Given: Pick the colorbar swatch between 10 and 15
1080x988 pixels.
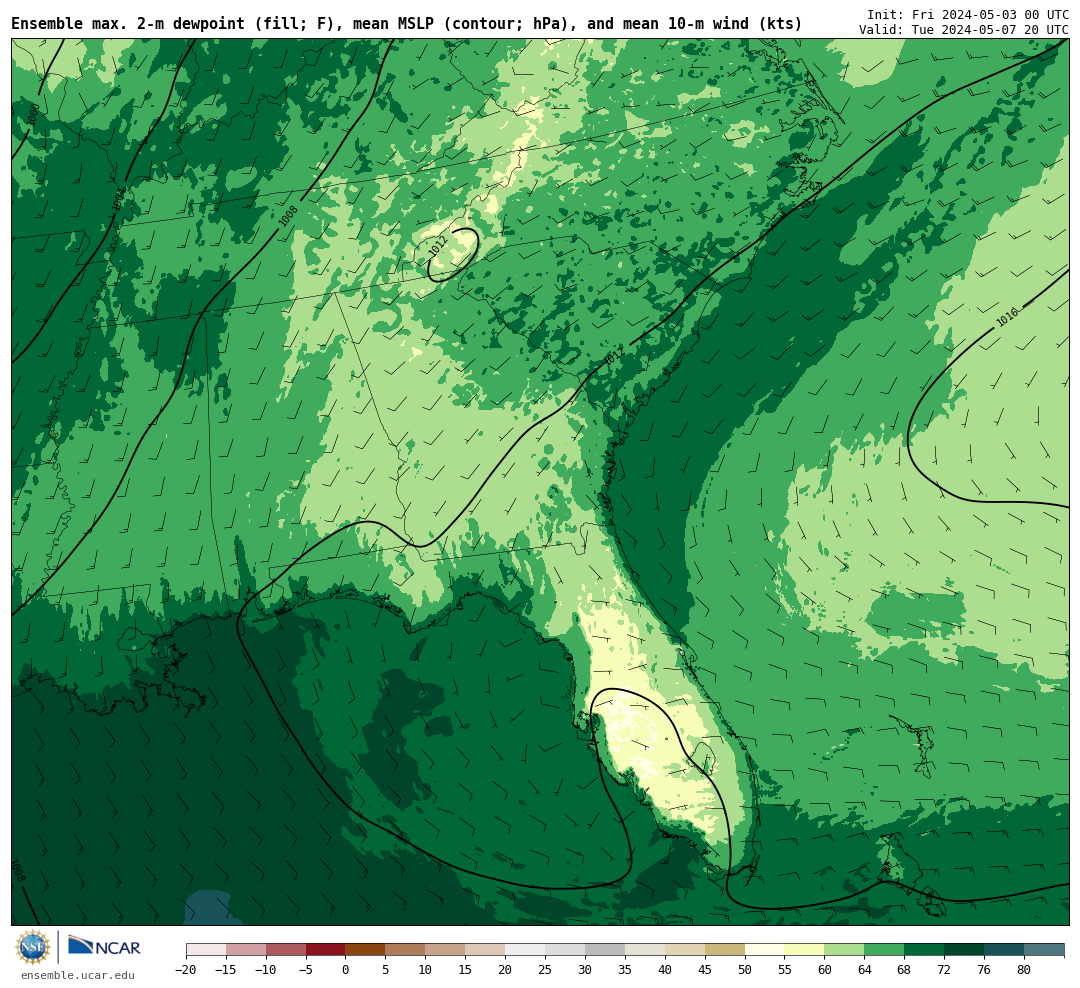Looking at the screenshot, I should (x=446, y=950).
